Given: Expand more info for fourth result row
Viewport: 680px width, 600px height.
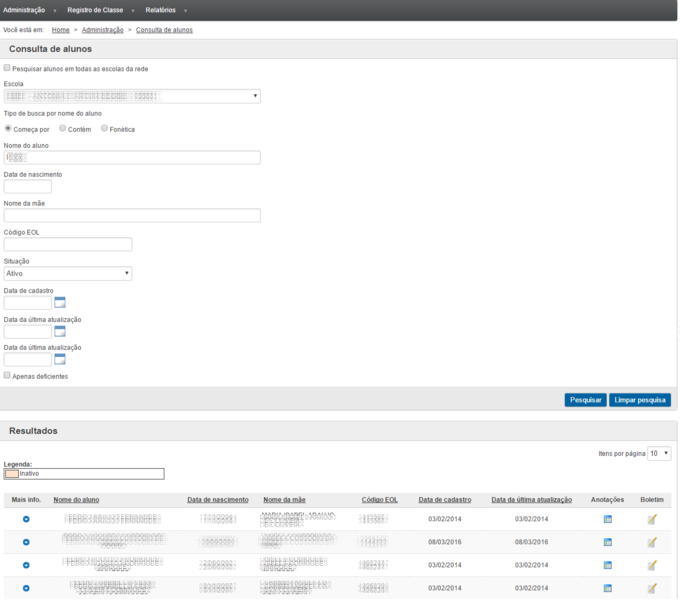Looking at the screenshot, I should click(x=26, y=588).
